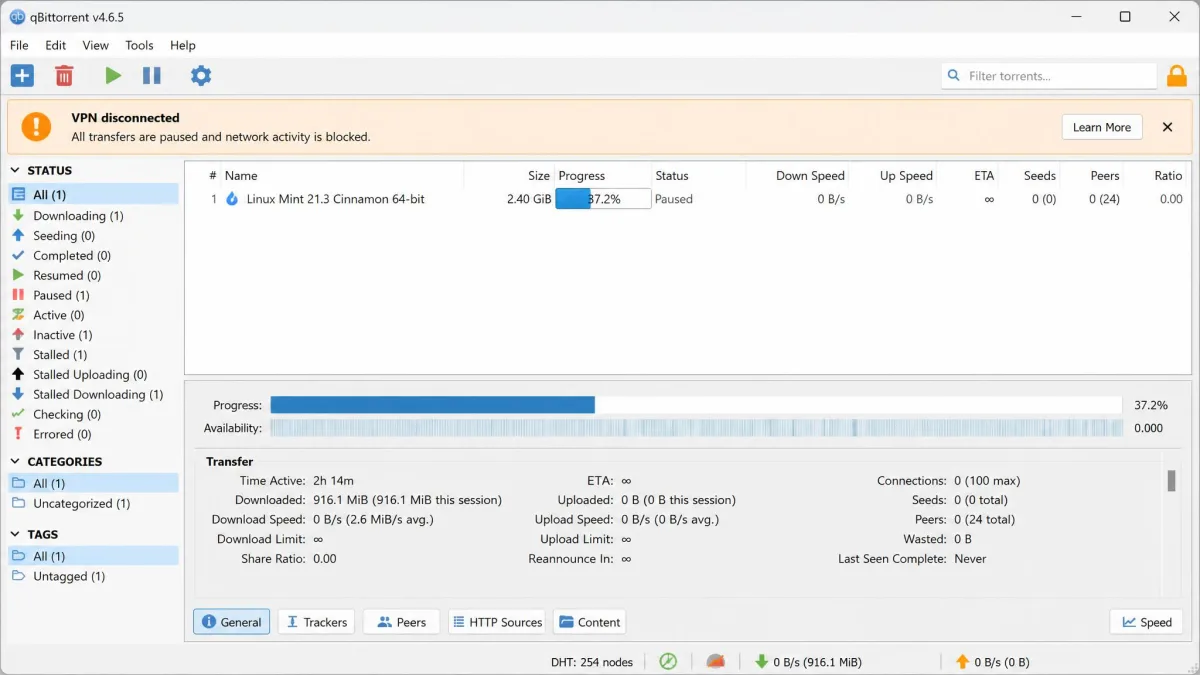
Task: Collapse the TAGS section
Action: 16,535
